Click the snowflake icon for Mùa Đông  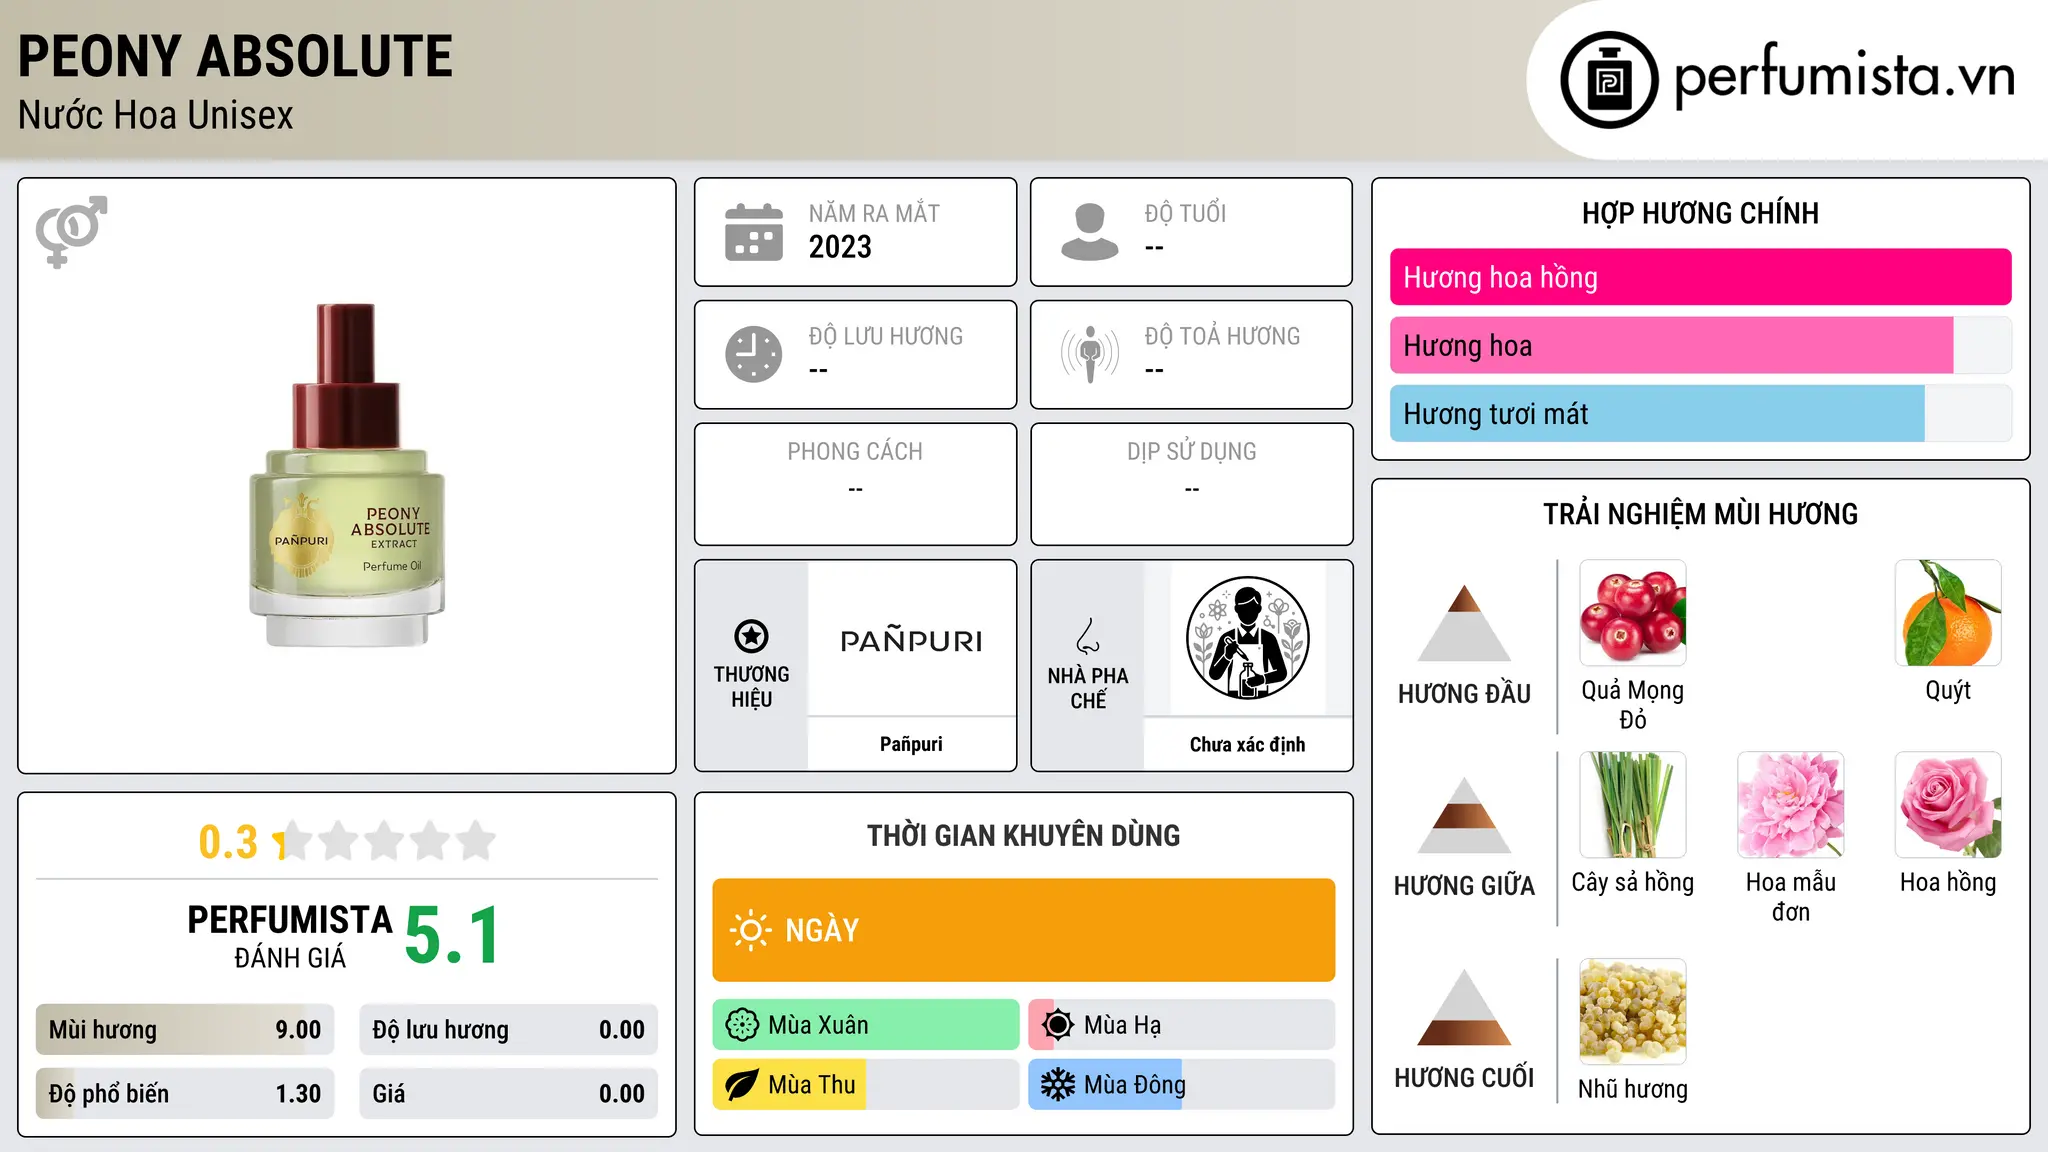[x=1058, y=1085]
